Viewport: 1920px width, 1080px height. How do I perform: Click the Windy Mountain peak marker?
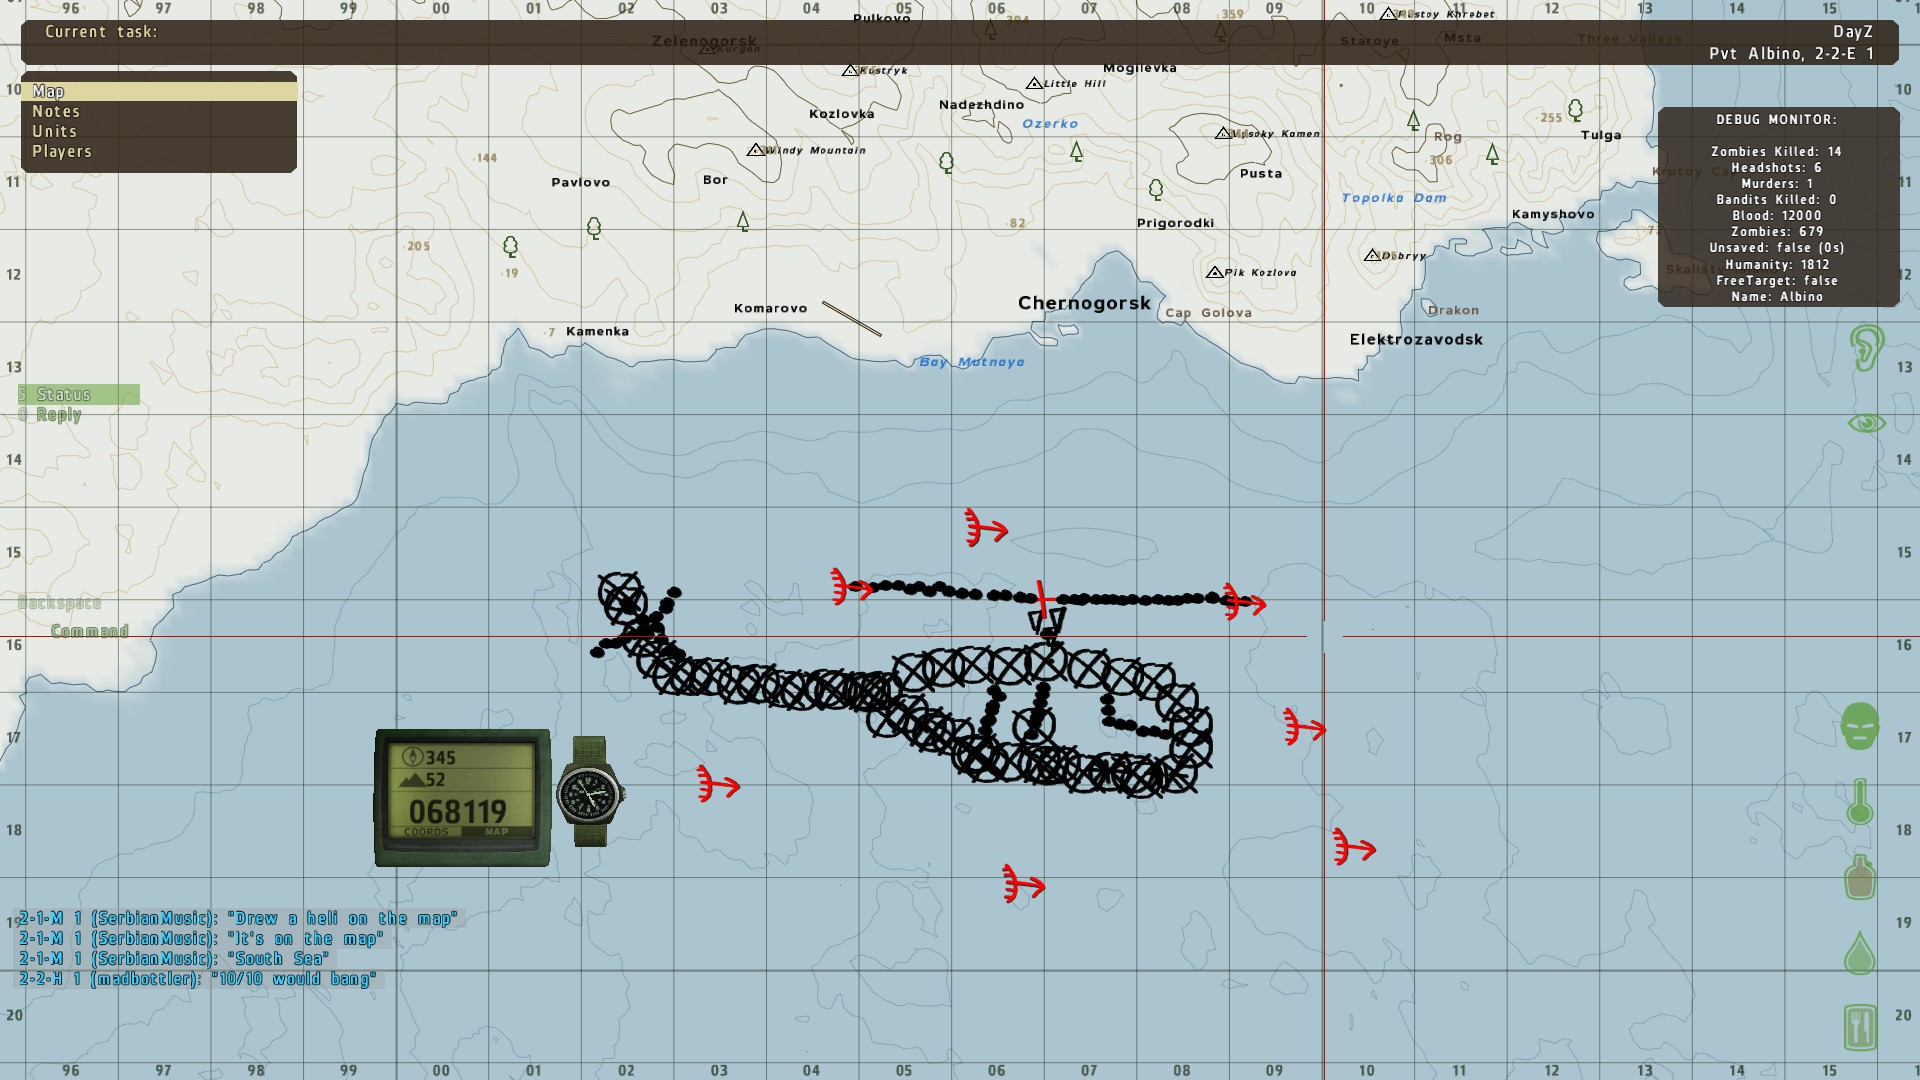click(x=756, y=150)
